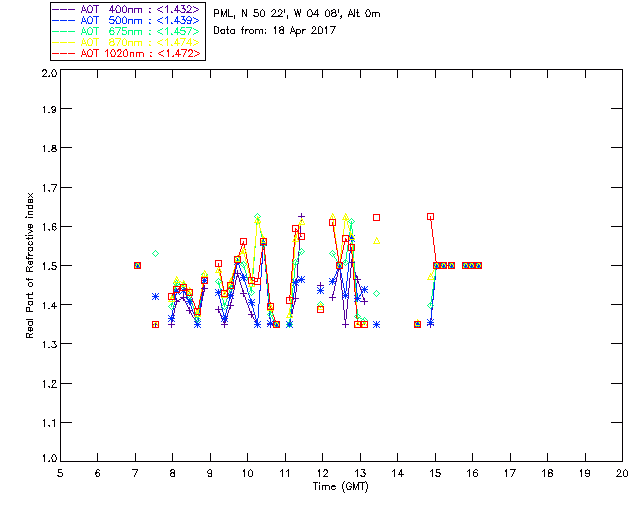640x512 pixels.
Task: Click the first data marker at 7 GMT
Action: tap(138, 265)
